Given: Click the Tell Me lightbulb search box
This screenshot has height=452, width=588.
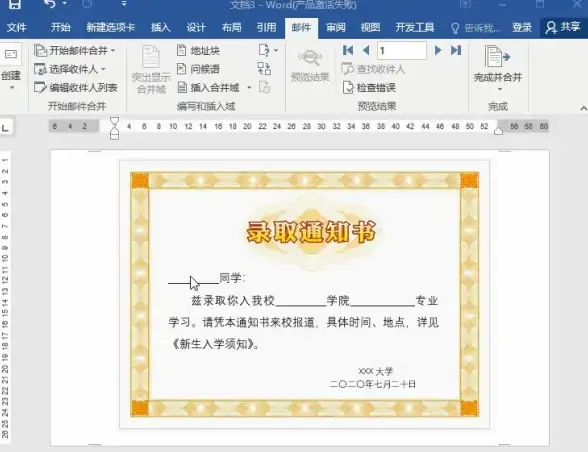Looking at the screenshot, I should (475, 28).
